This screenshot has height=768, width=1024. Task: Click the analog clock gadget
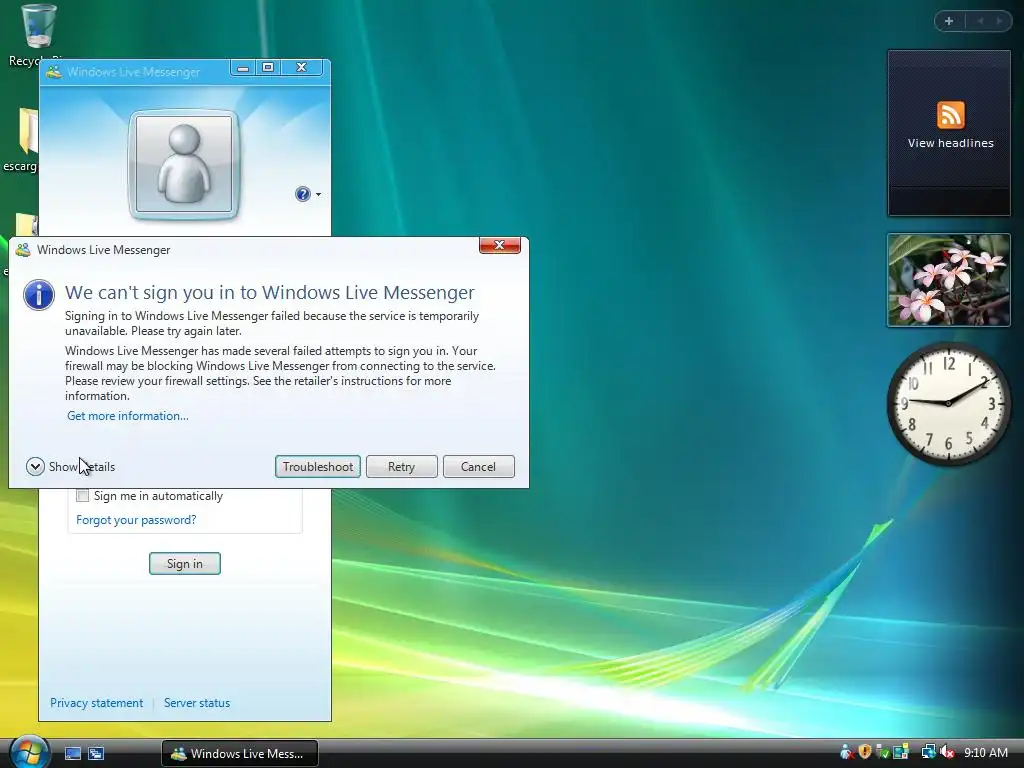click(949, 404)
